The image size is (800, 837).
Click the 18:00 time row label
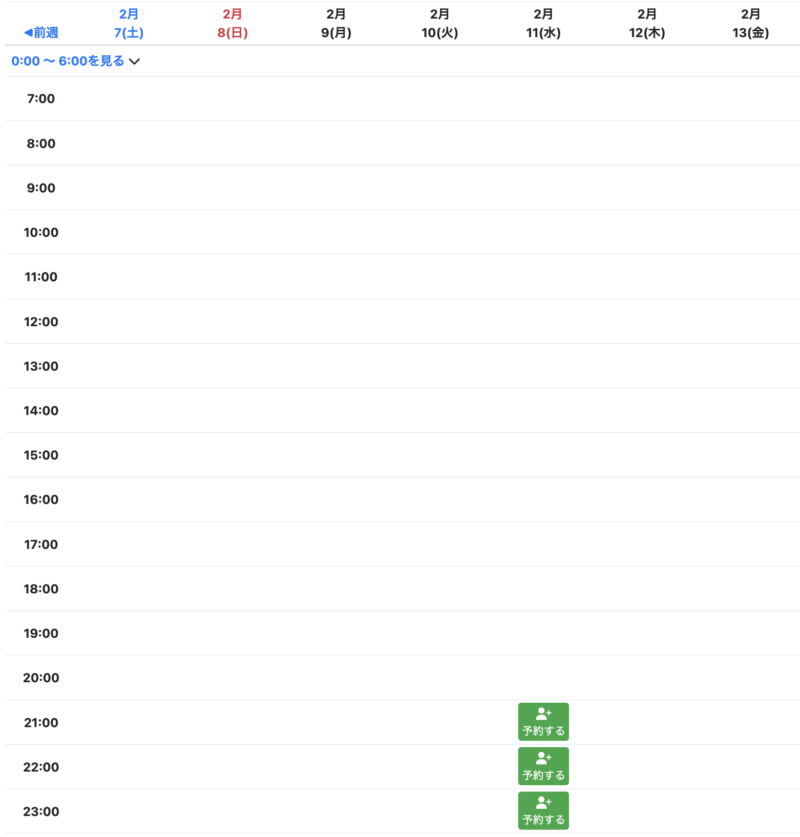click(x=41, y=589)
